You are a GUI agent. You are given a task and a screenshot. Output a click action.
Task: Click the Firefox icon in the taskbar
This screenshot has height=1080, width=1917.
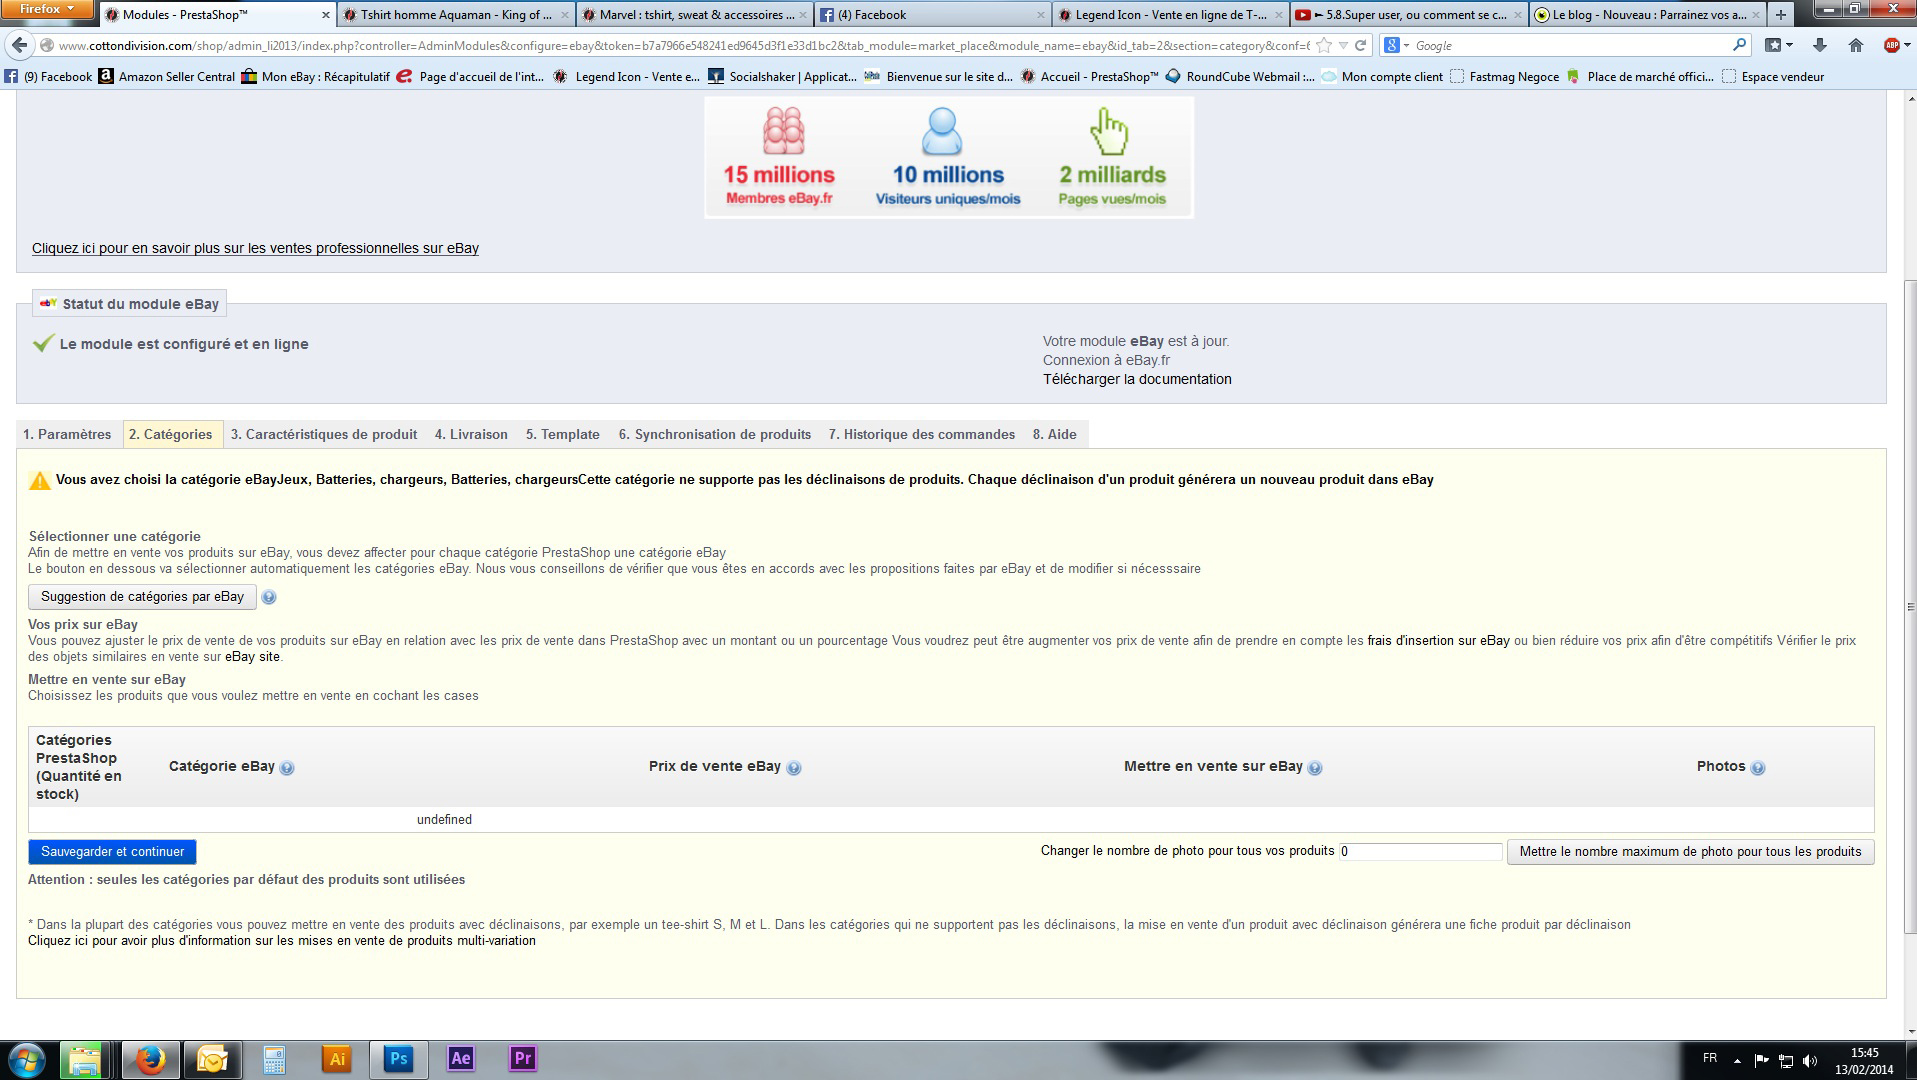point(150,1059)
